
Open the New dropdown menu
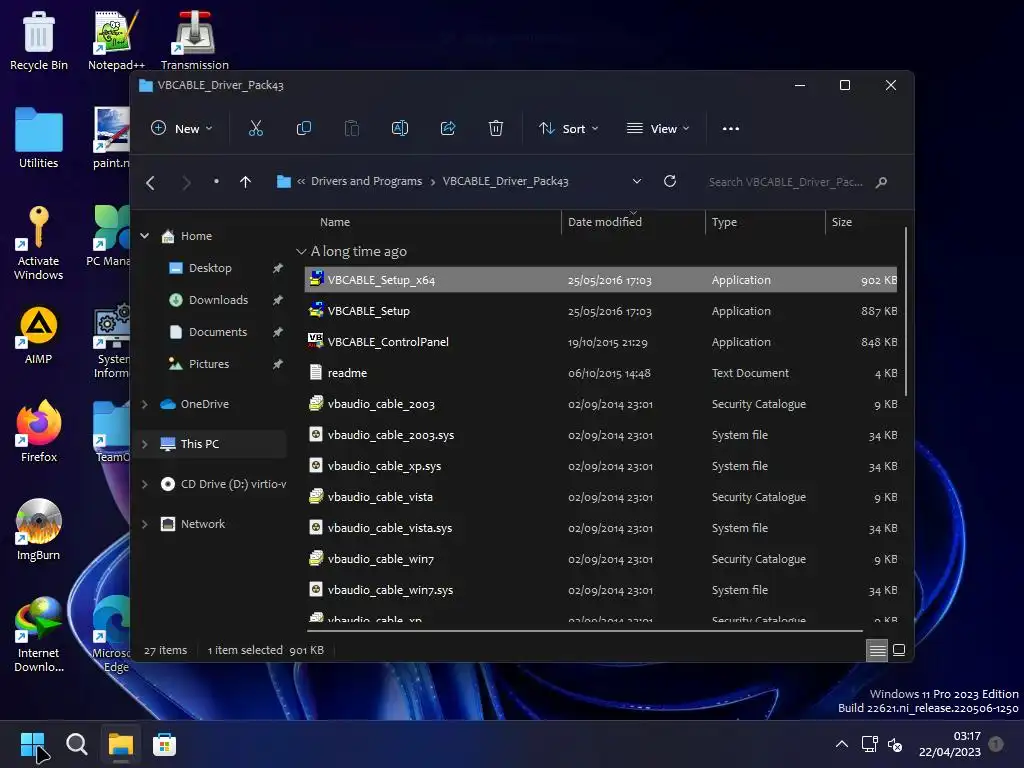182,129
